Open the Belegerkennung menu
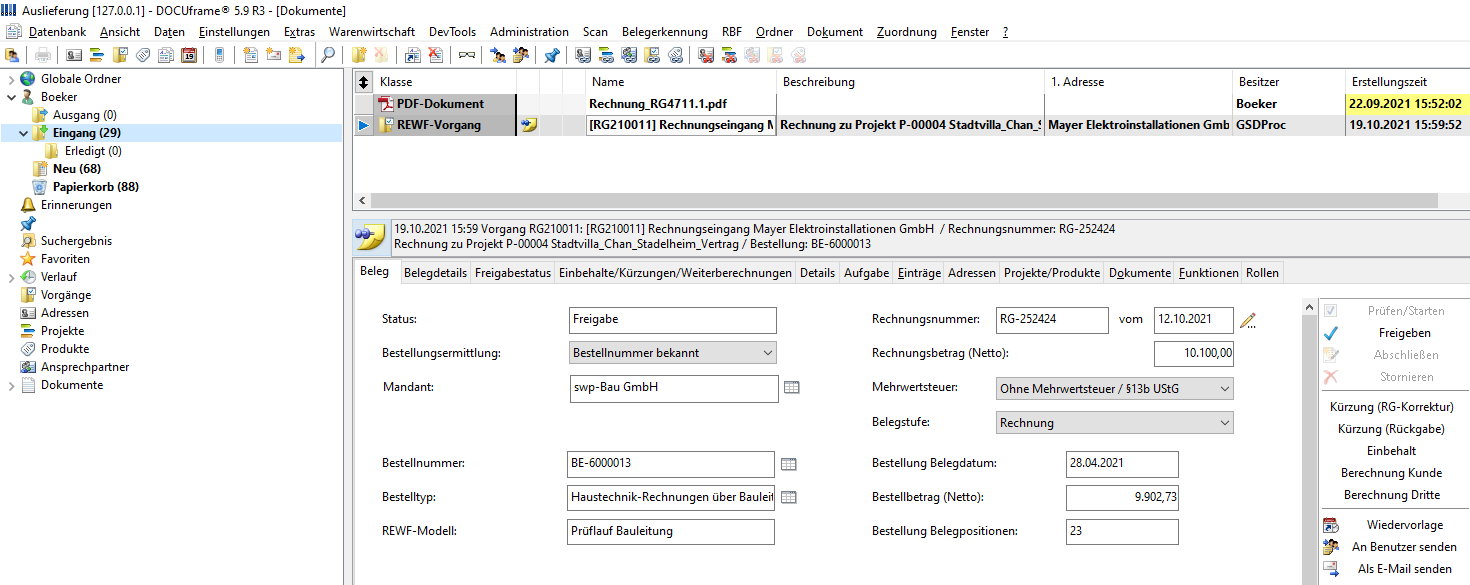1470x585 pixels. 664,32
